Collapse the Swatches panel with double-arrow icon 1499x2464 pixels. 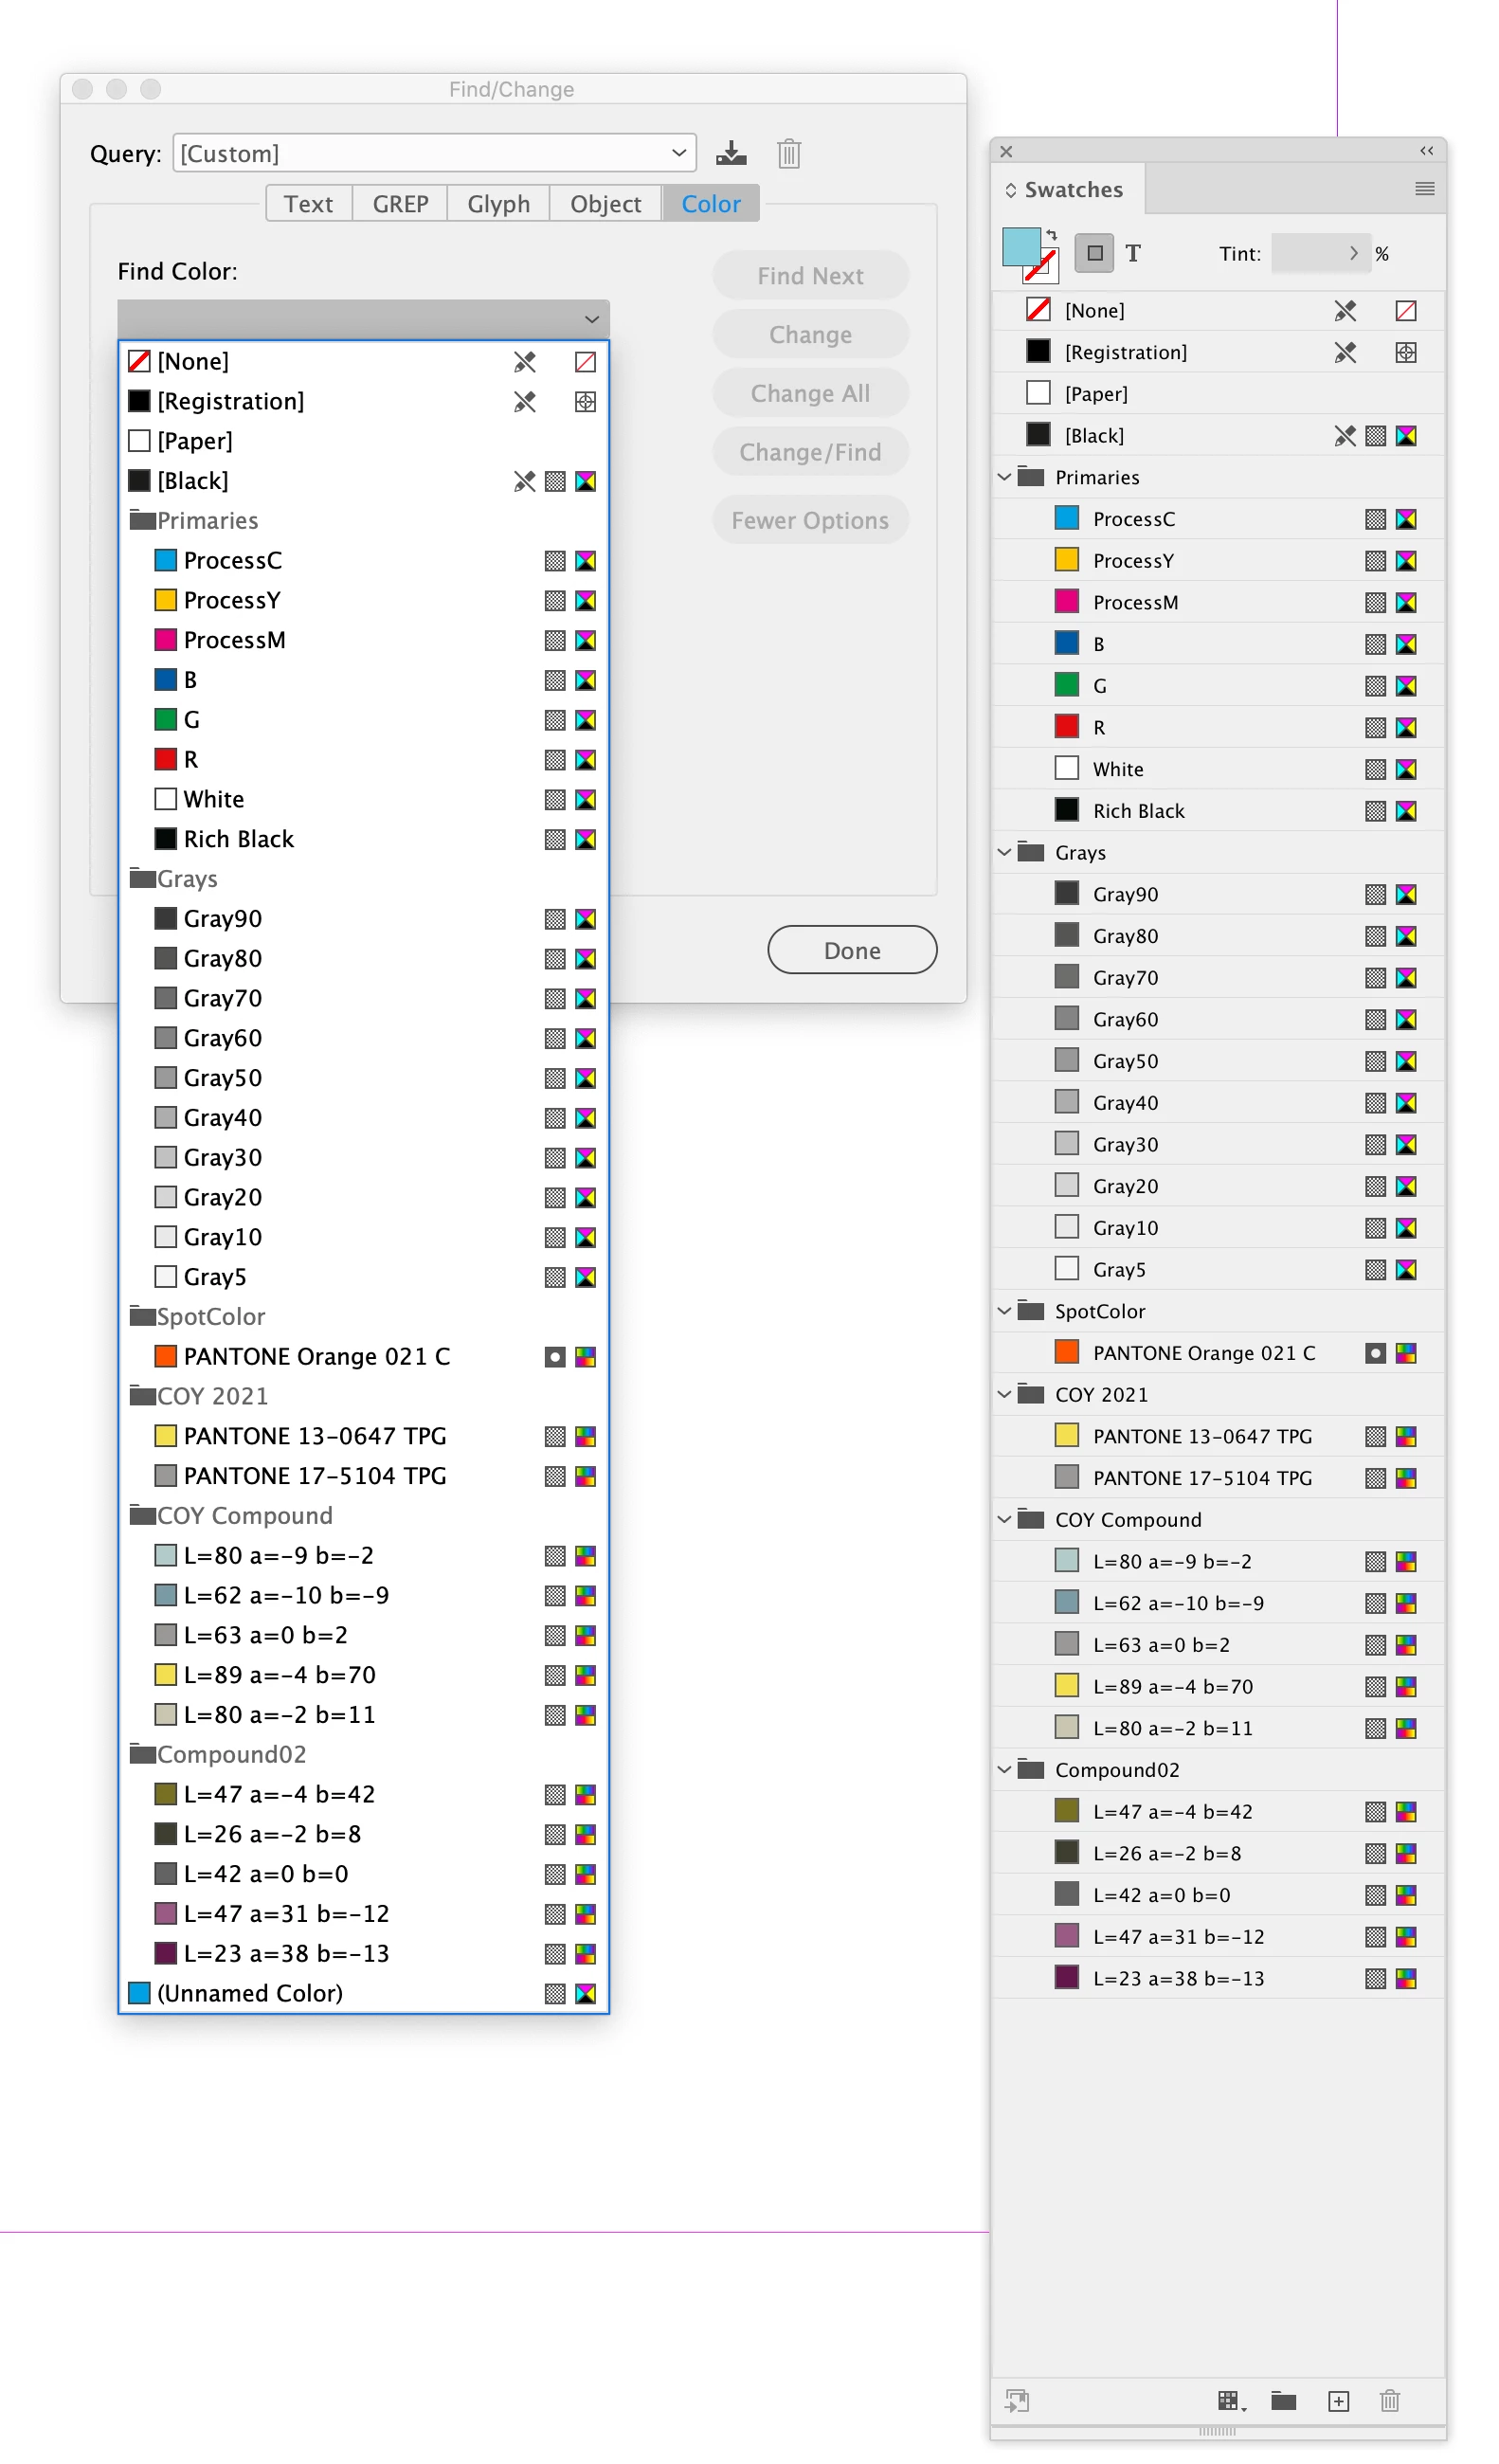[x=1426, y=151]
